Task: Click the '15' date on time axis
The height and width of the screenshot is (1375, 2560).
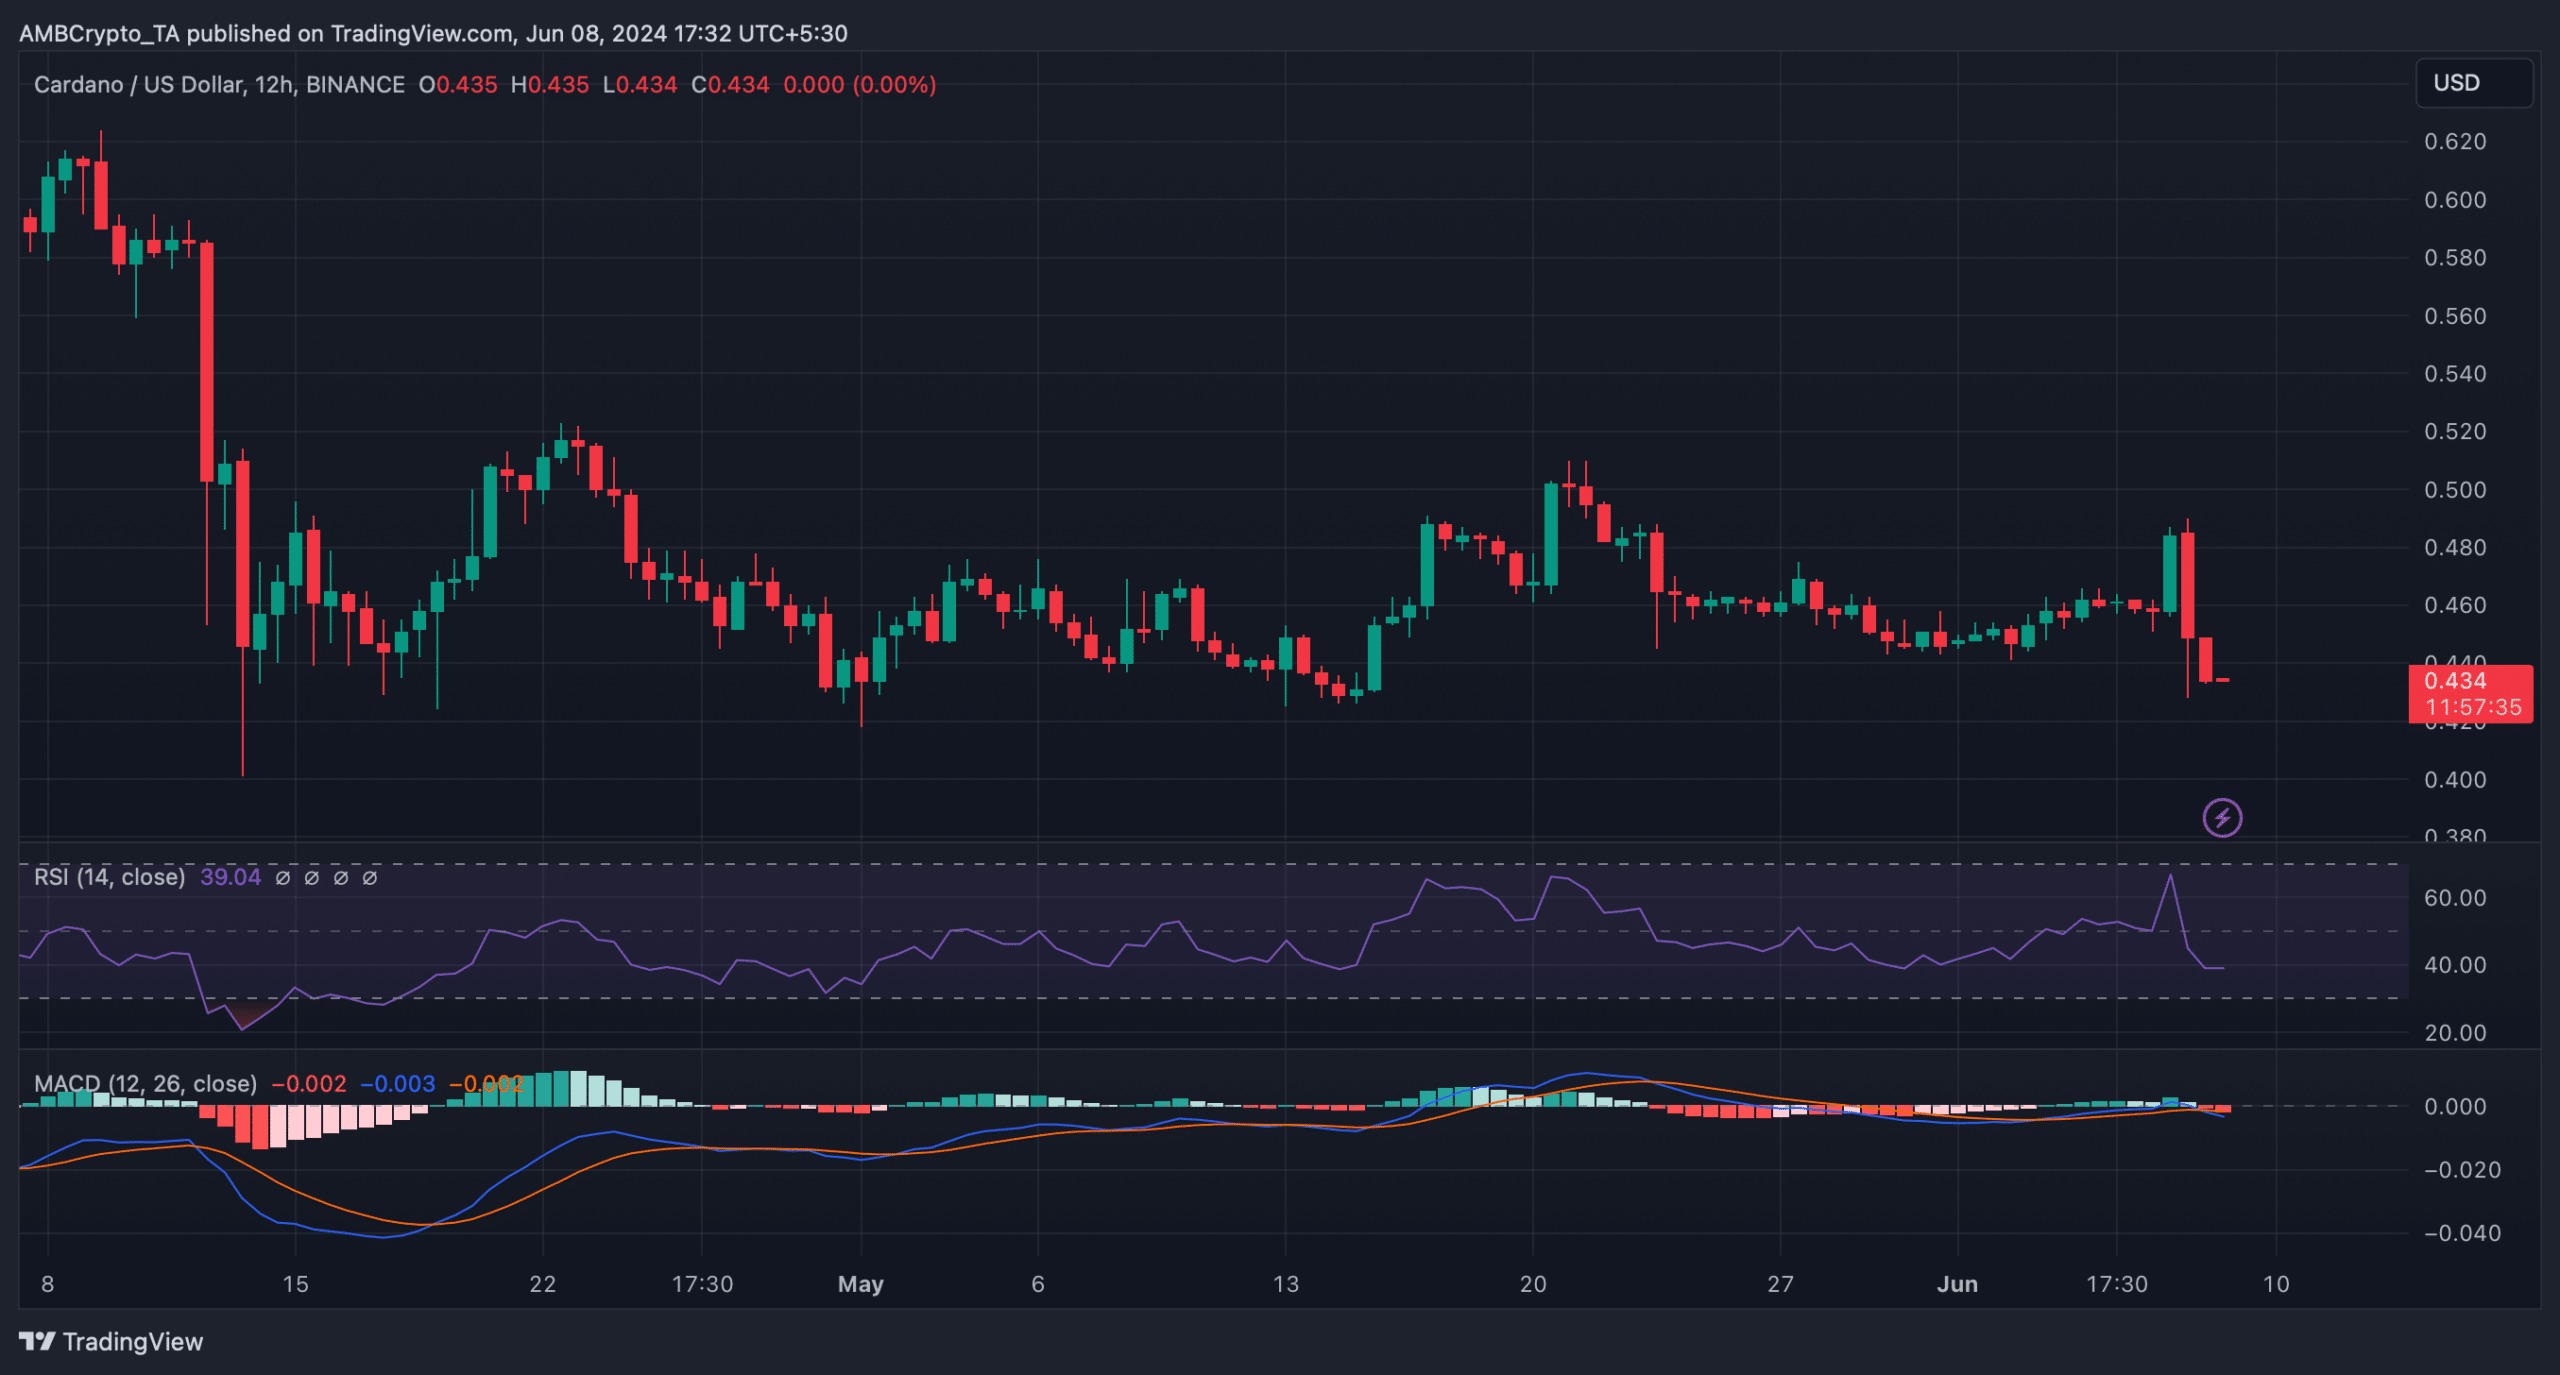Action: point(295,1284)
